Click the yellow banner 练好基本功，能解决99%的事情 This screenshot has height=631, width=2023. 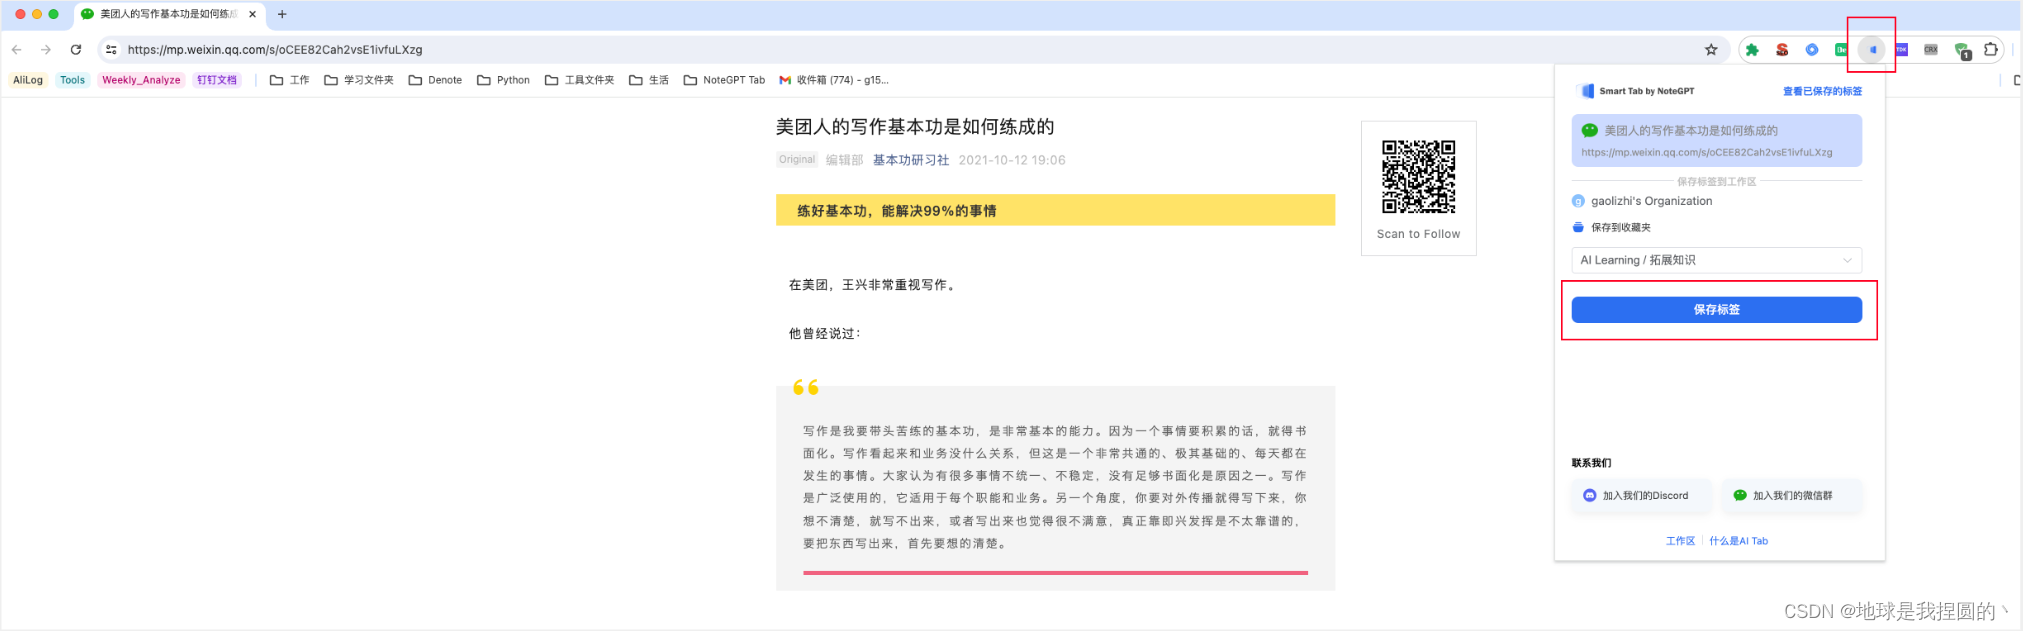point(1055,210)
